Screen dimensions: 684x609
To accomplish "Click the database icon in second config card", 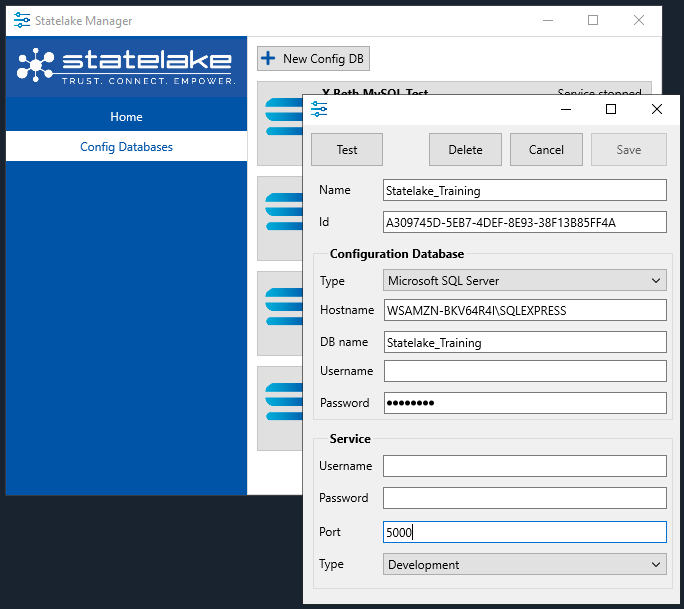I will pos(284,212).
